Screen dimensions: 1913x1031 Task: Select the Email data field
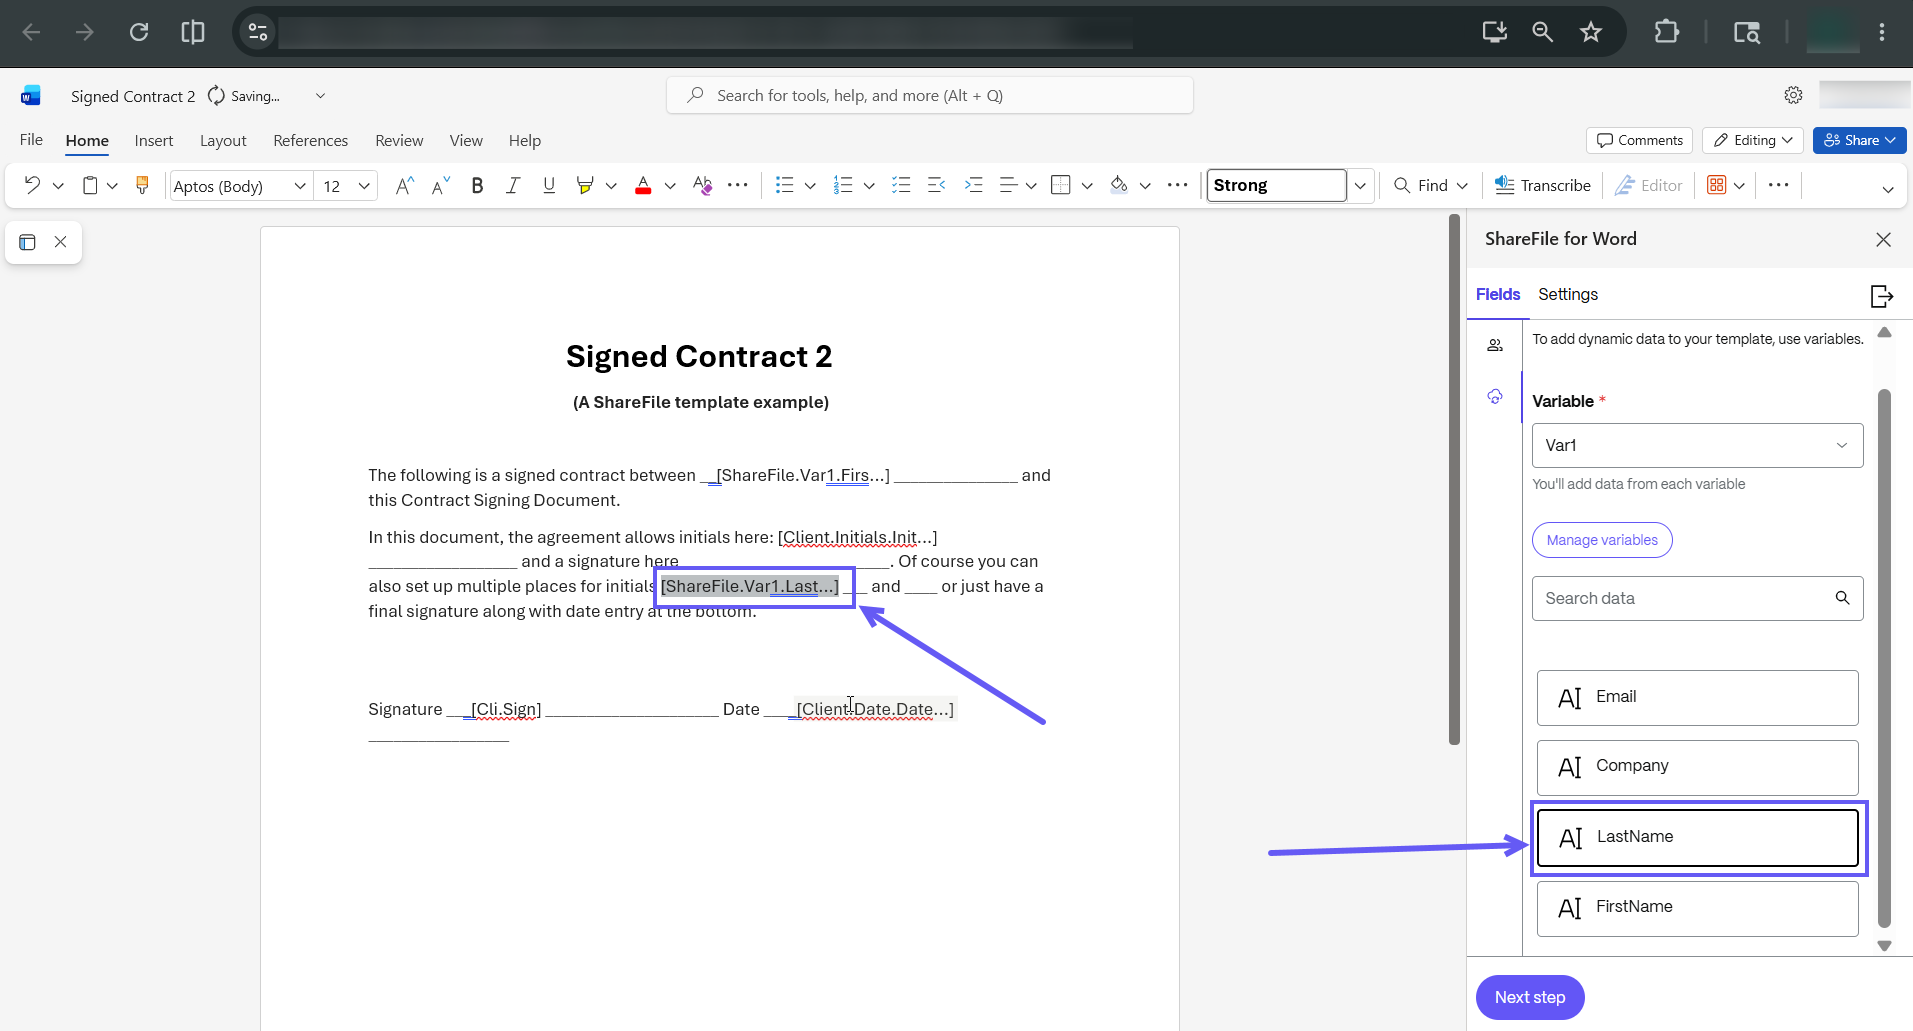tap(1698, 698)
